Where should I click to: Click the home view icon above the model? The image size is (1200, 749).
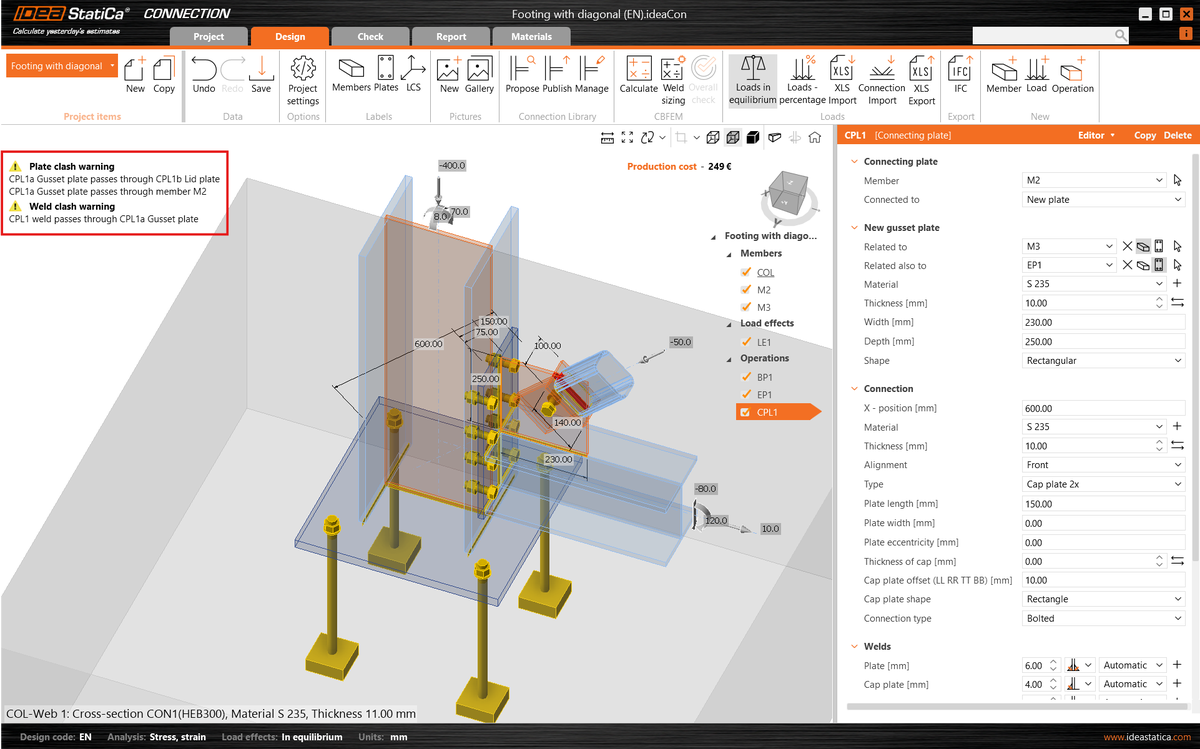click(x=815, y=137)
